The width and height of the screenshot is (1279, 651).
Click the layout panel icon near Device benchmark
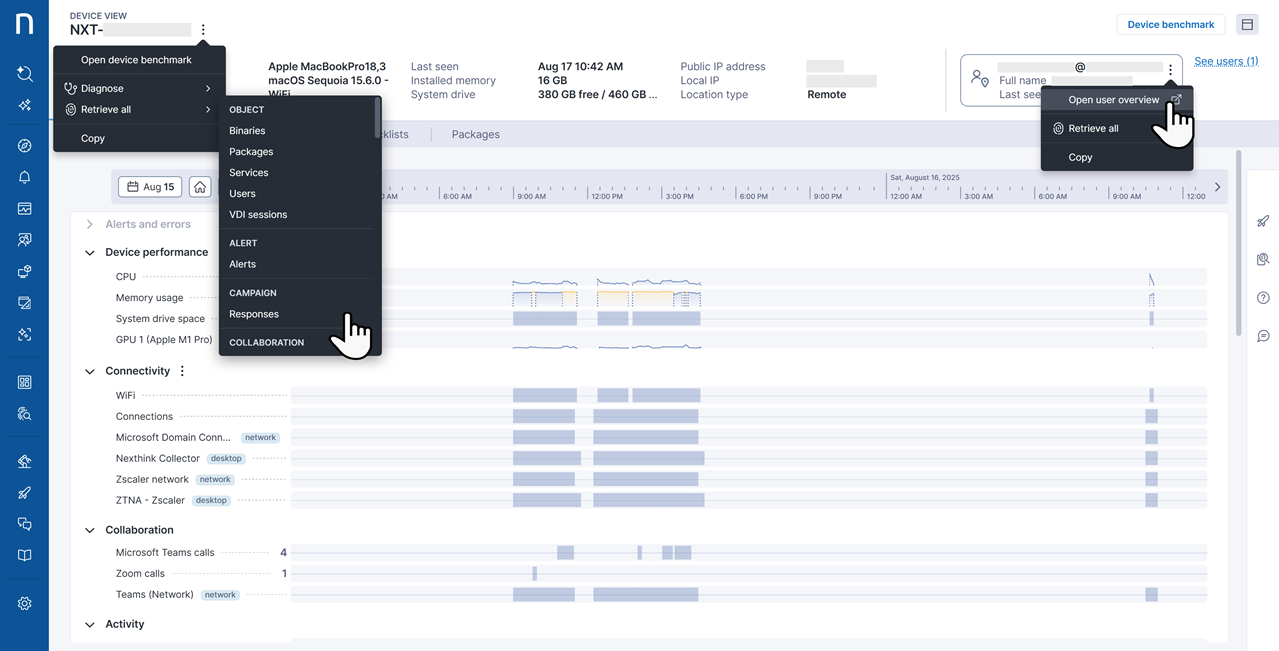(x=1247, y=25)
